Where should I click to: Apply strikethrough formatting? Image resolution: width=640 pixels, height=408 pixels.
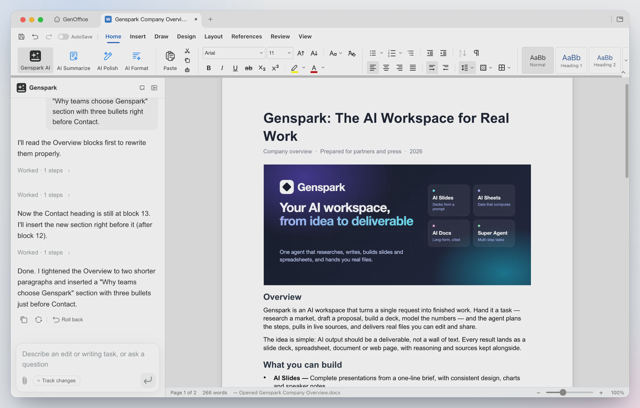[248, 68]
